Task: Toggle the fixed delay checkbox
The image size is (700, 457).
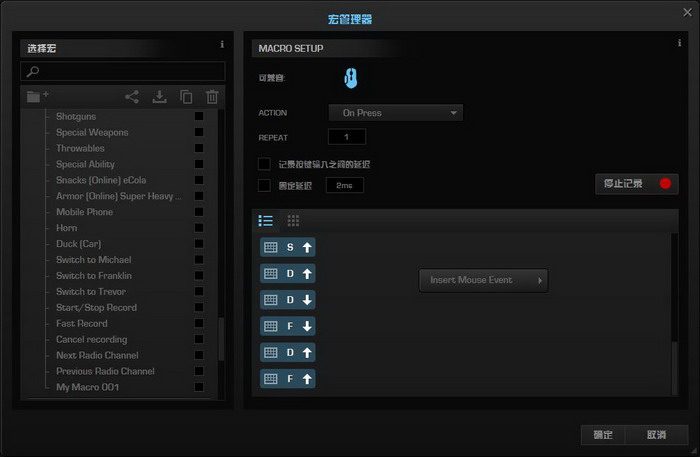Action: pyautogui.click(x=265, y=185)
